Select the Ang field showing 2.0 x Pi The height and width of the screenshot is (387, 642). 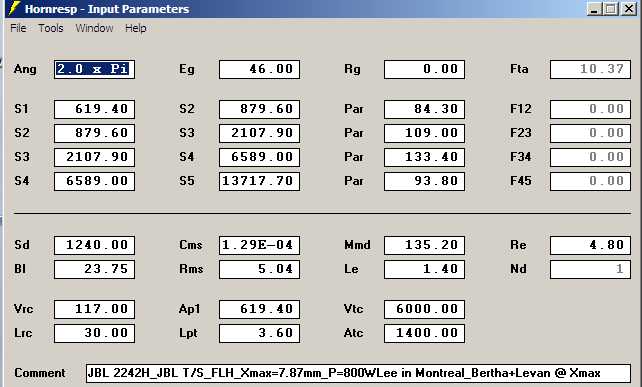[94, 69]
